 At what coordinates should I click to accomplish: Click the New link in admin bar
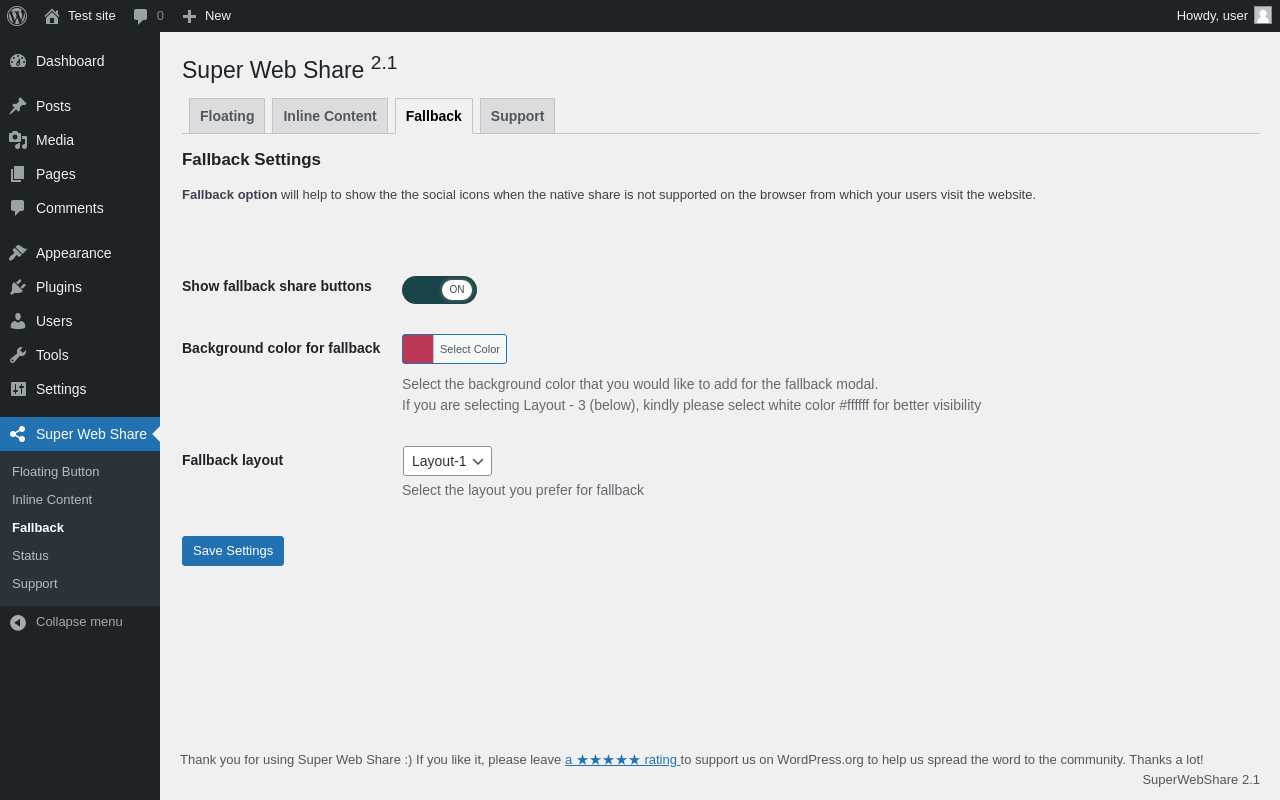218,16
